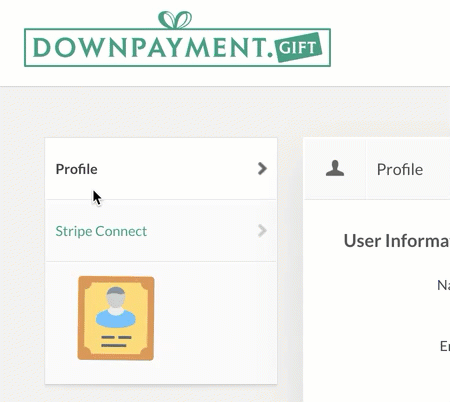Open the Stripe Connect link

tap(101, 231)
